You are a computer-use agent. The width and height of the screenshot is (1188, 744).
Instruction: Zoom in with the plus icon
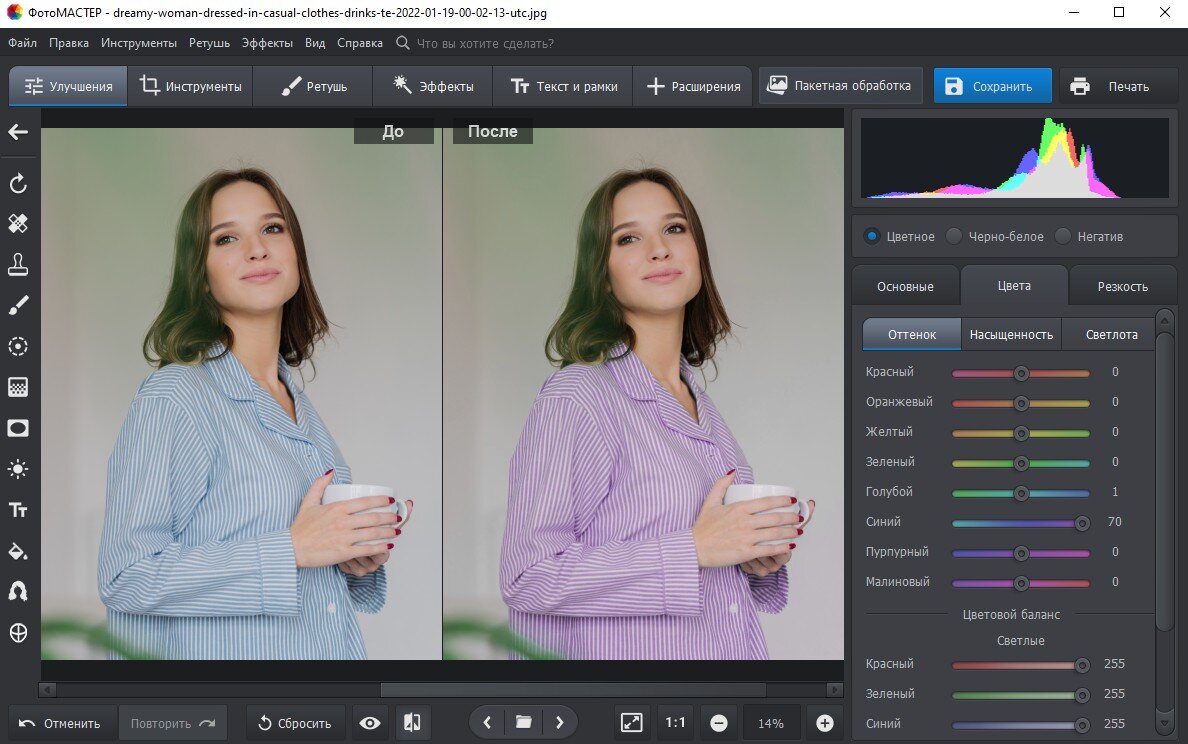tap(825, 724)
